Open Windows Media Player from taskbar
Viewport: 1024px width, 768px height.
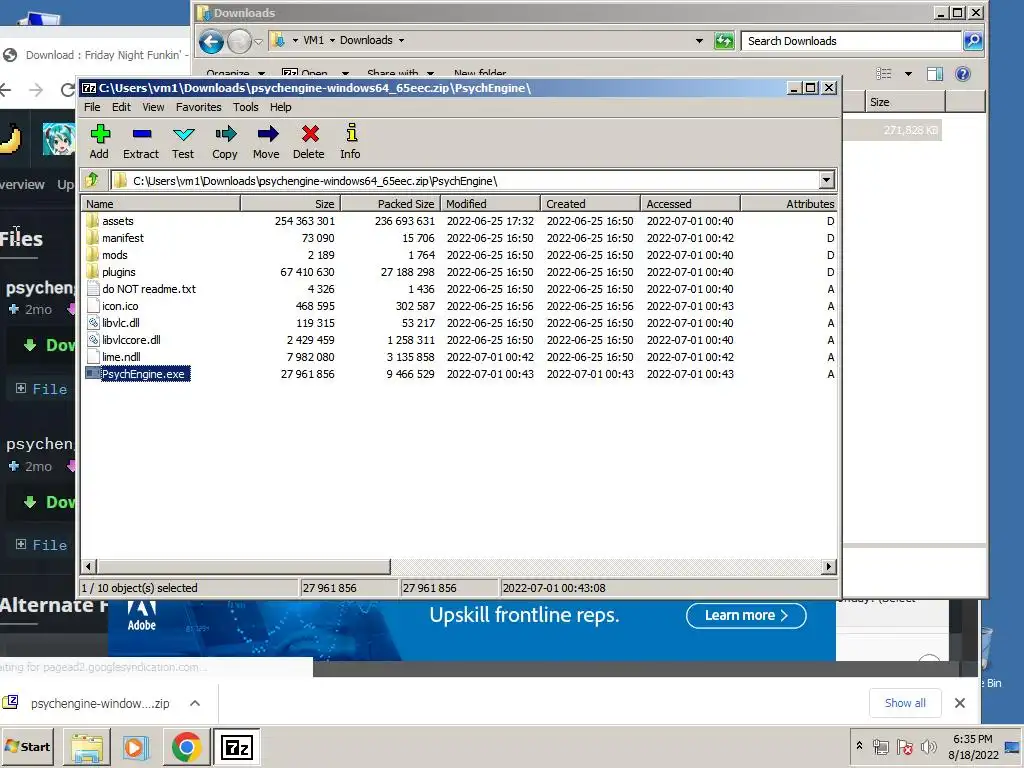click(136, 748)
